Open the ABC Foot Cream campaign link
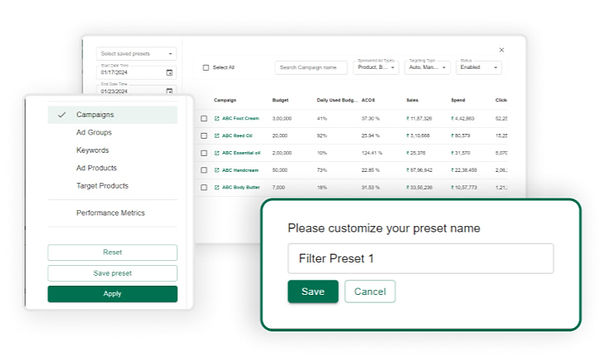 pyautogui.click(x=241, y=119)
